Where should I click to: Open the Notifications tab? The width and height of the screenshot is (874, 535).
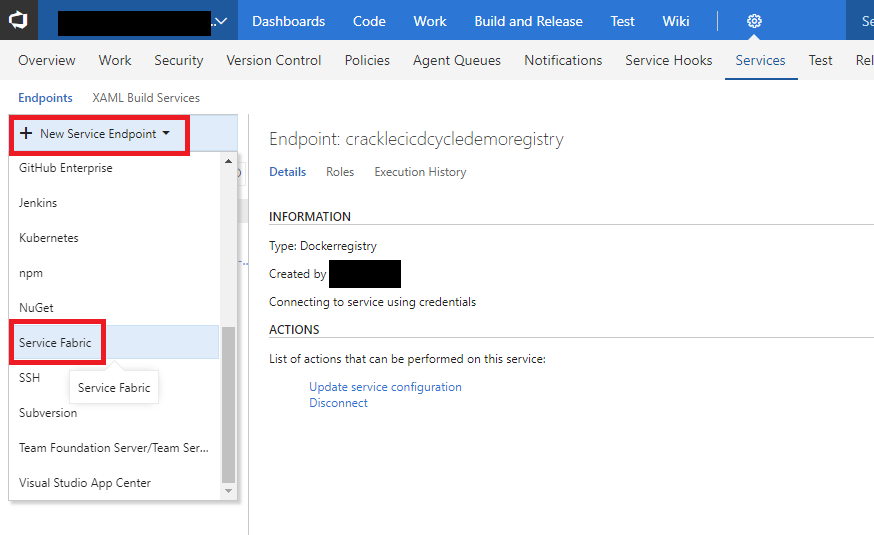[x=563, y=60]
